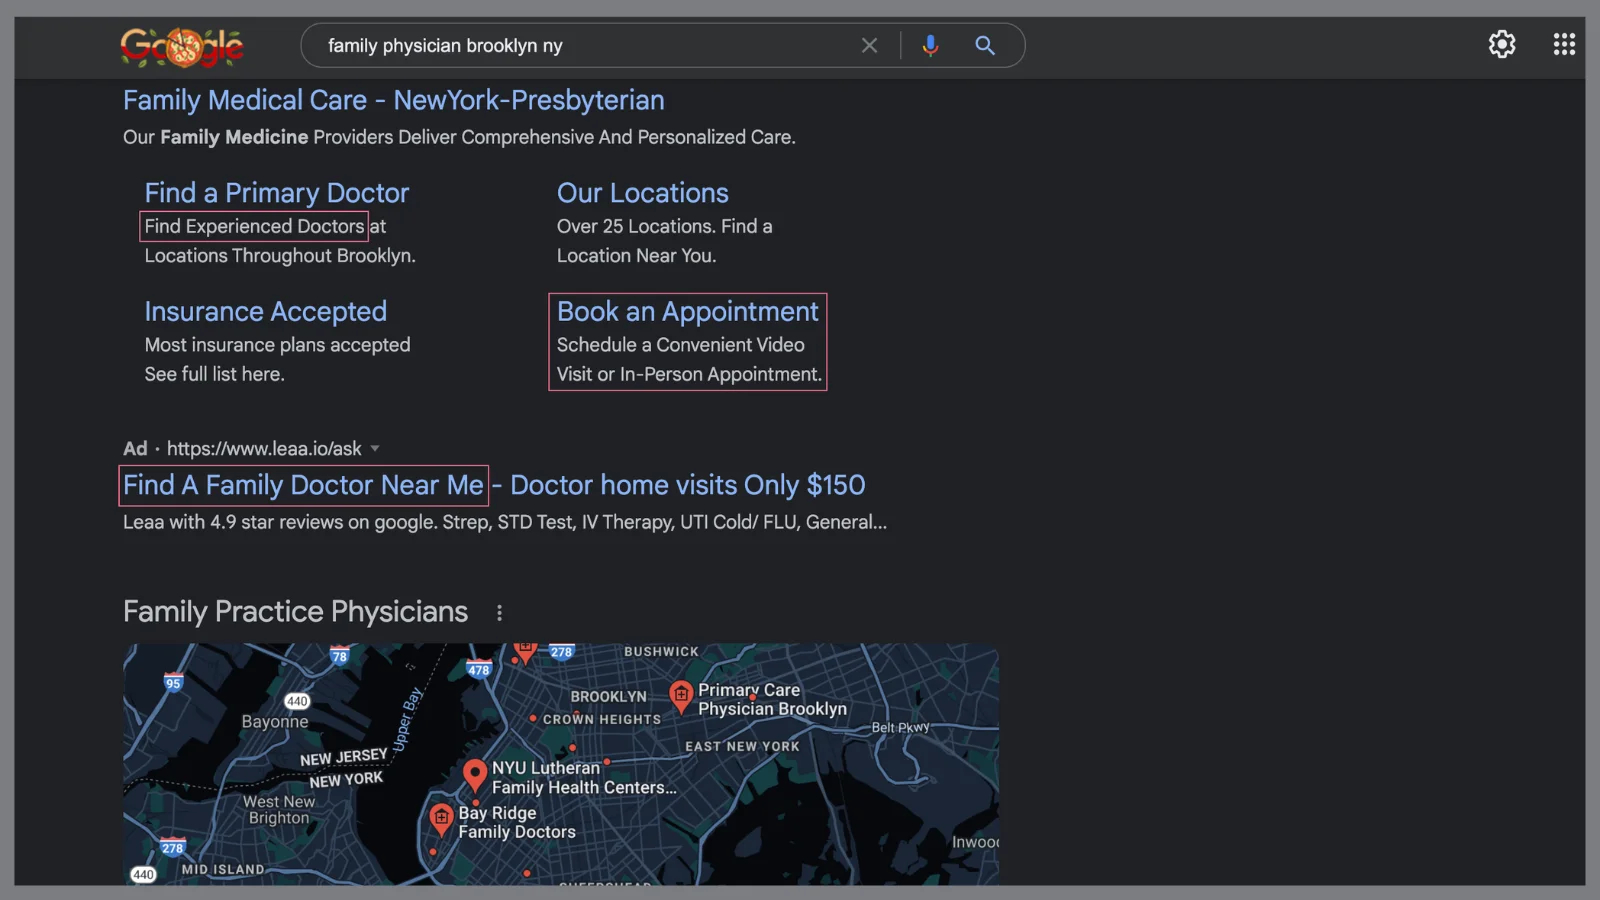The image size is (1600, 900).
Task: Click the East New York map label
Action: tap(742, 747)
